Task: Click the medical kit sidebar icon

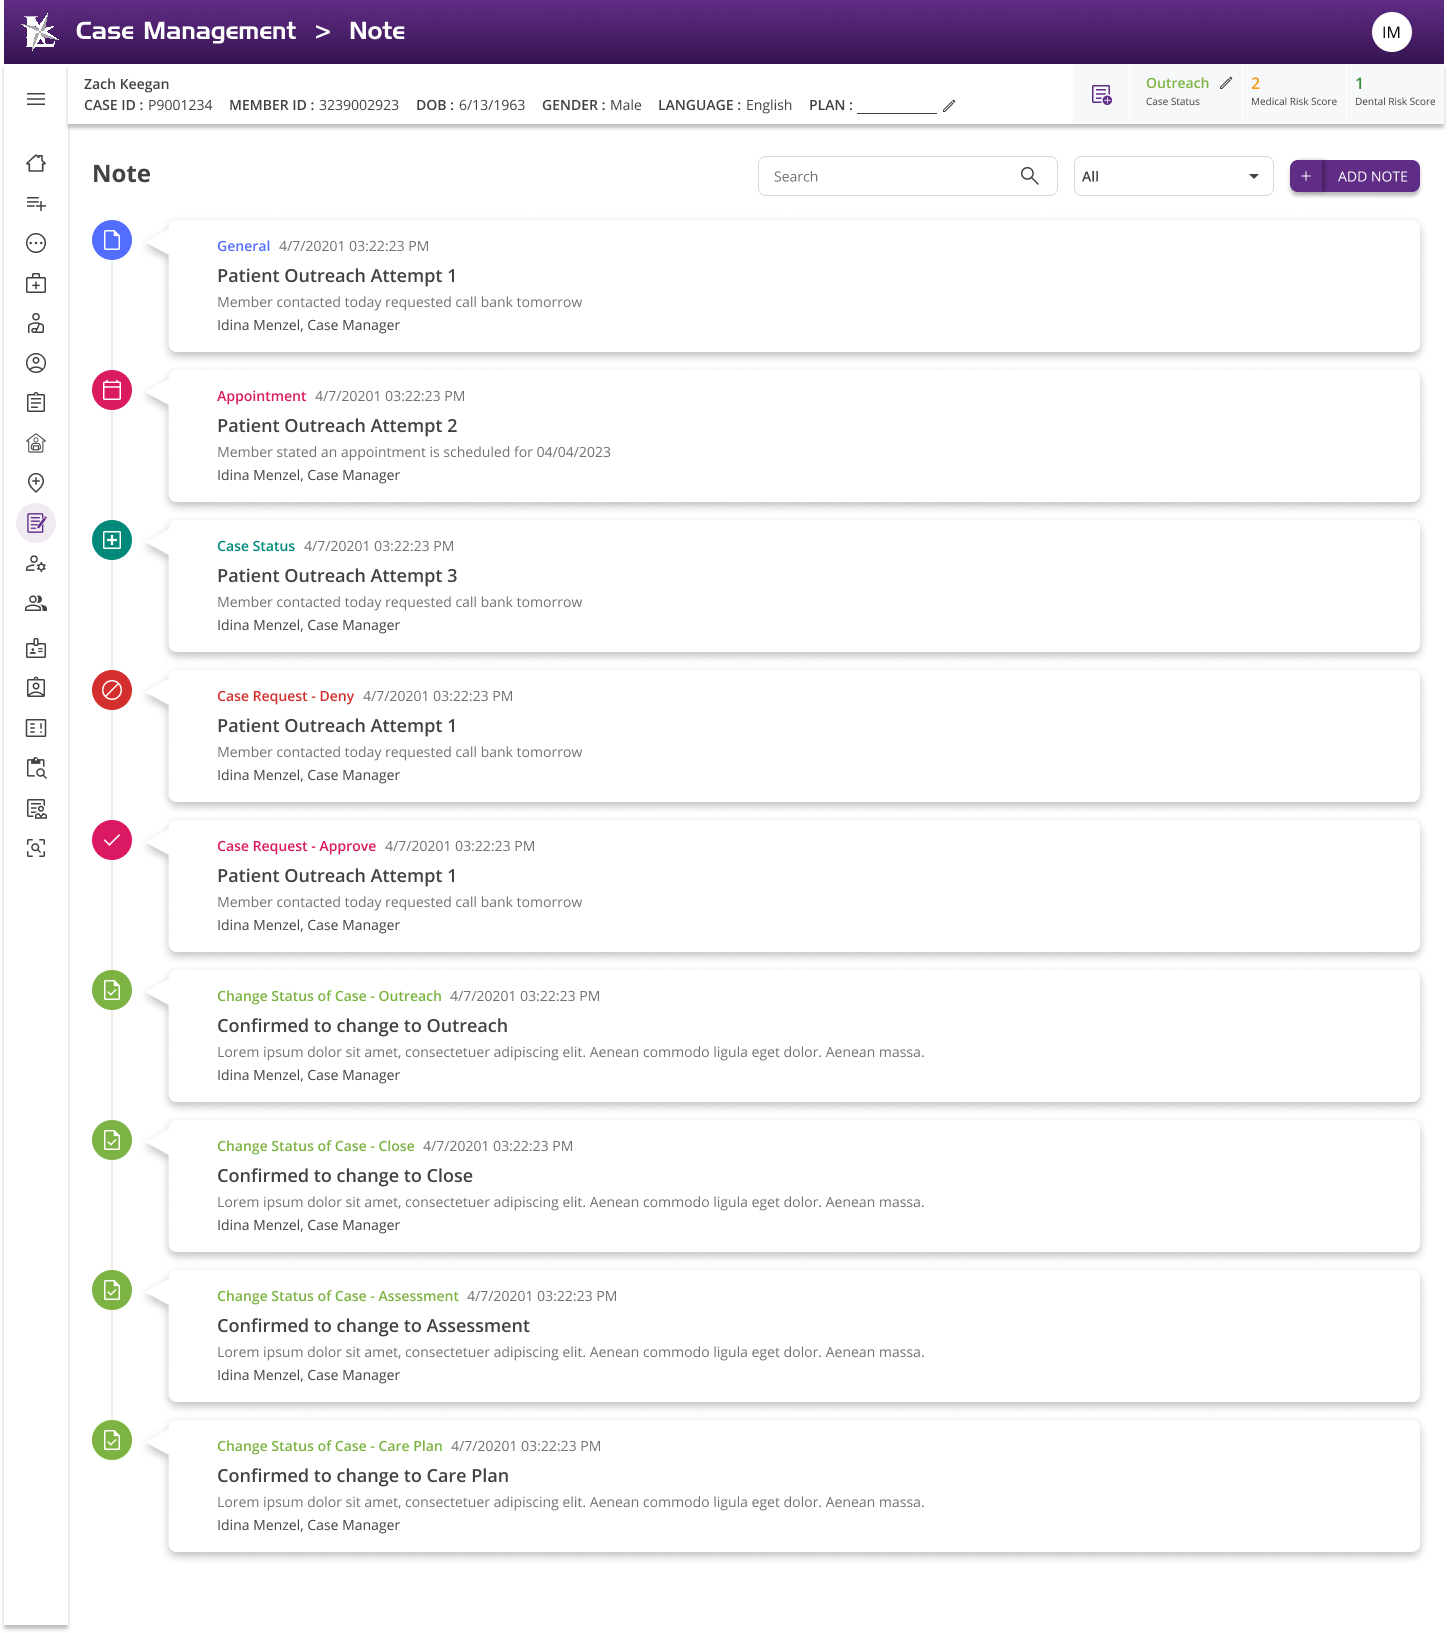Action: coord(36,283)
